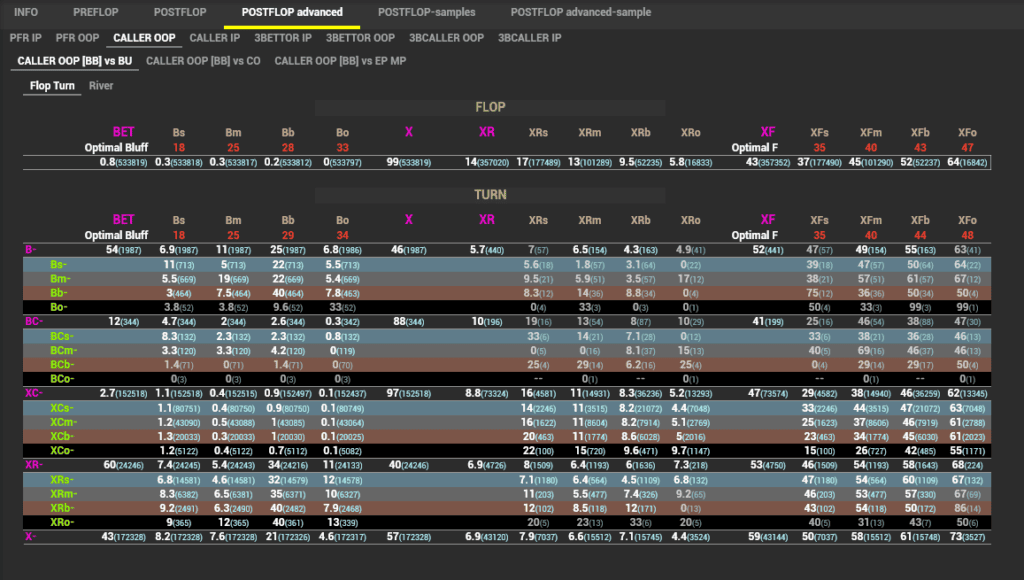The width and height of the screenshot is (1024, 580).
Task: Click the Bm- row label
Action: [60, 279]
